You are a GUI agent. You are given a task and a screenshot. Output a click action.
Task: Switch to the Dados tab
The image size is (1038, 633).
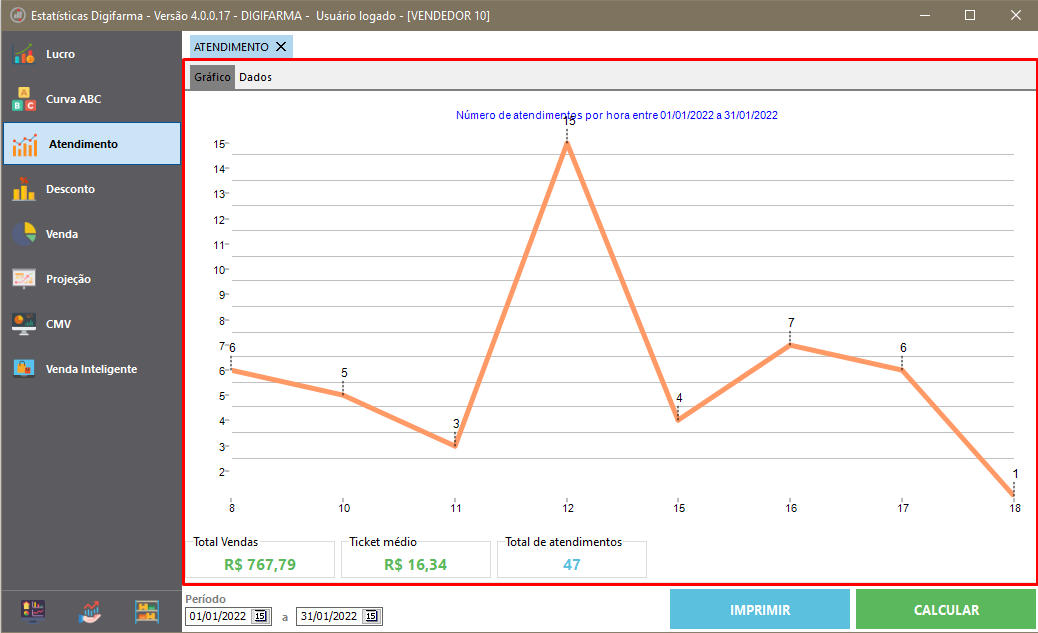pos(255,77)
